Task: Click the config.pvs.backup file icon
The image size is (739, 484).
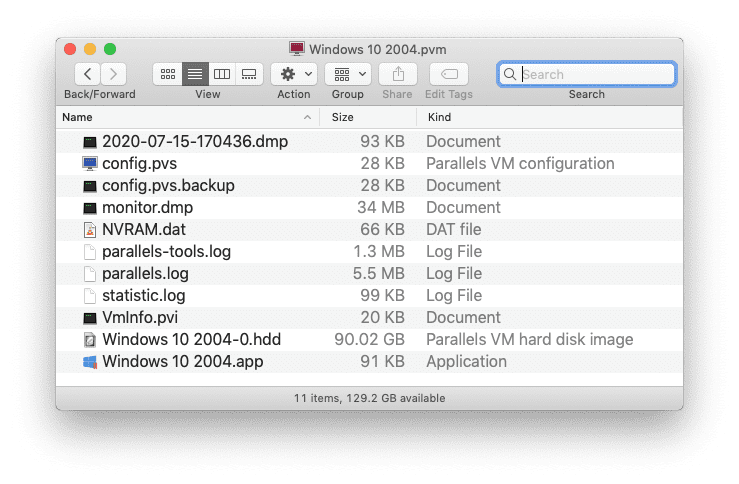Action: [x=90, y=186]
